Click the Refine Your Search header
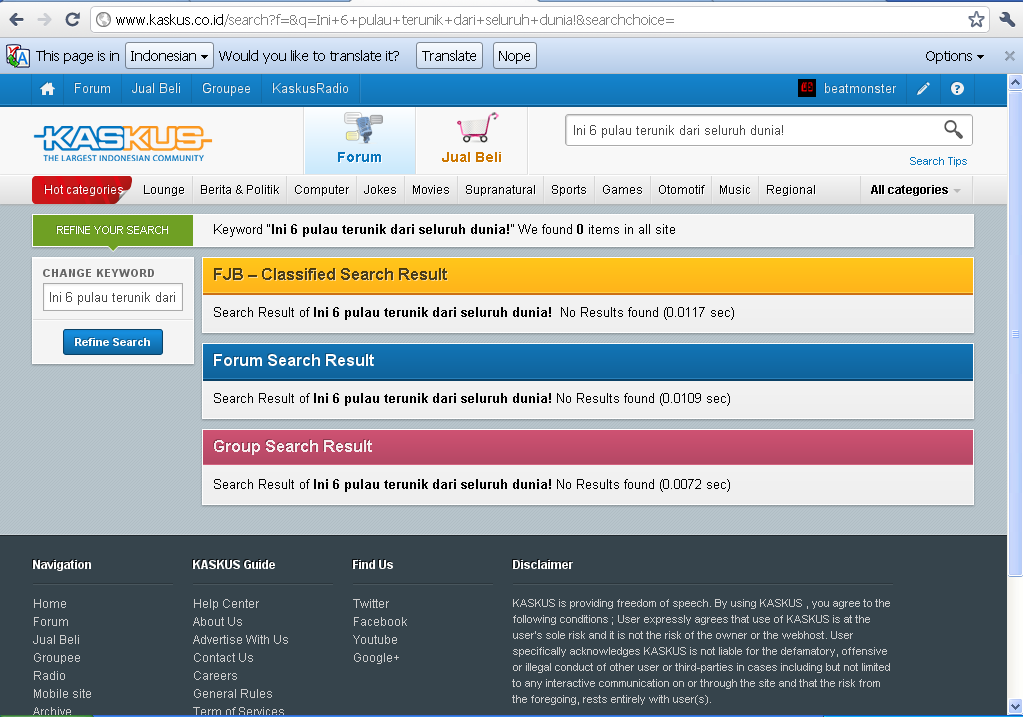The image size is (1023, 717). (x=113, y=230)
